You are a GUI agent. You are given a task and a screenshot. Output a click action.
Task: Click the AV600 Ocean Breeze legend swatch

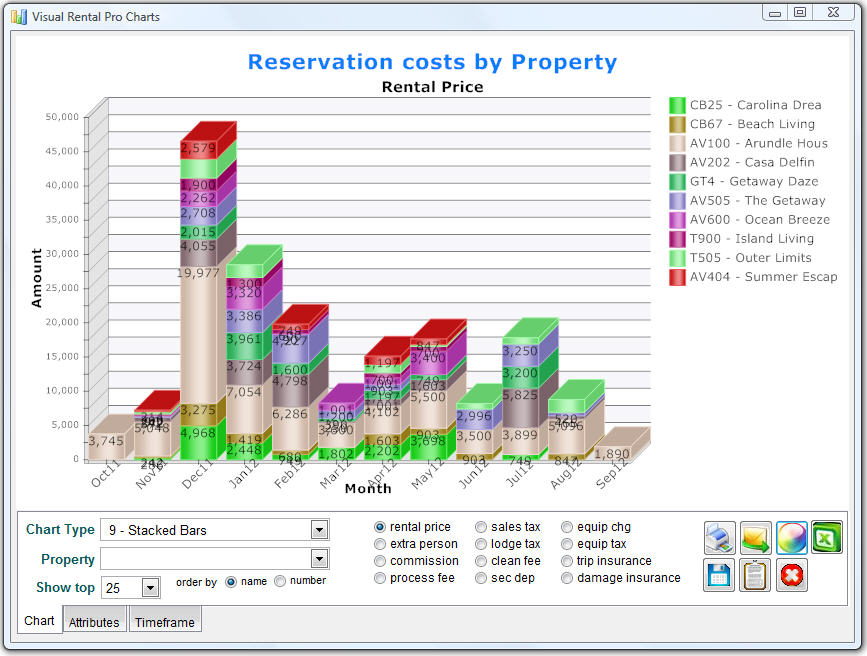(677, 220)
